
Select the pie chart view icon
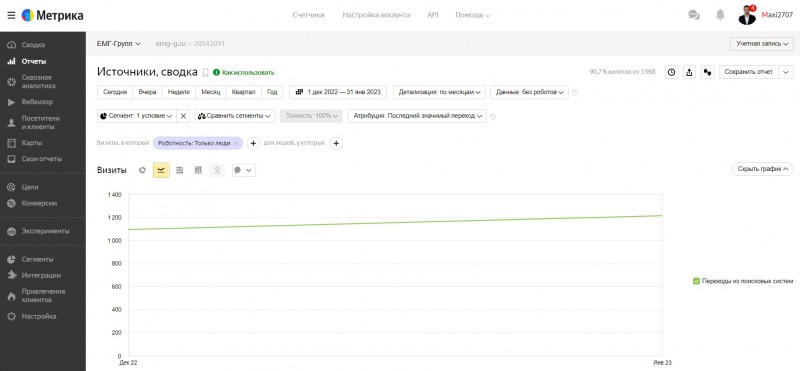pos(142,170)
